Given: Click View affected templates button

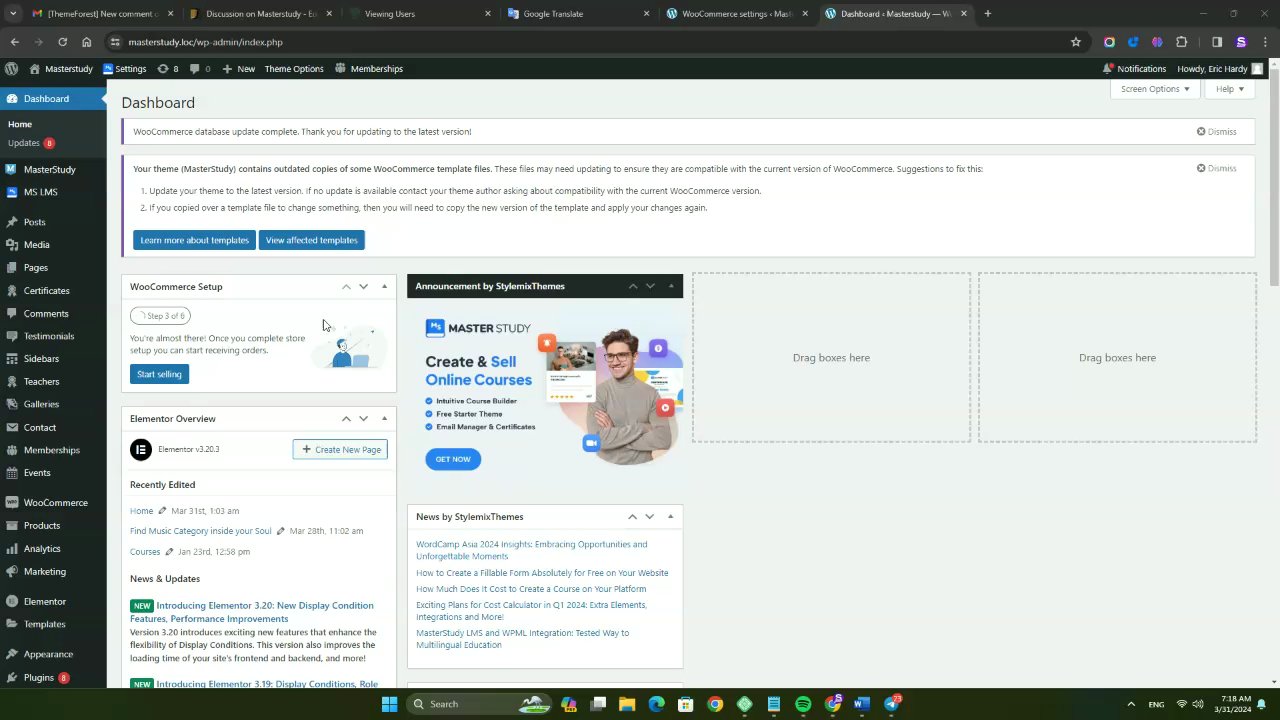Looking at the screenshot, I should [311, 240].
